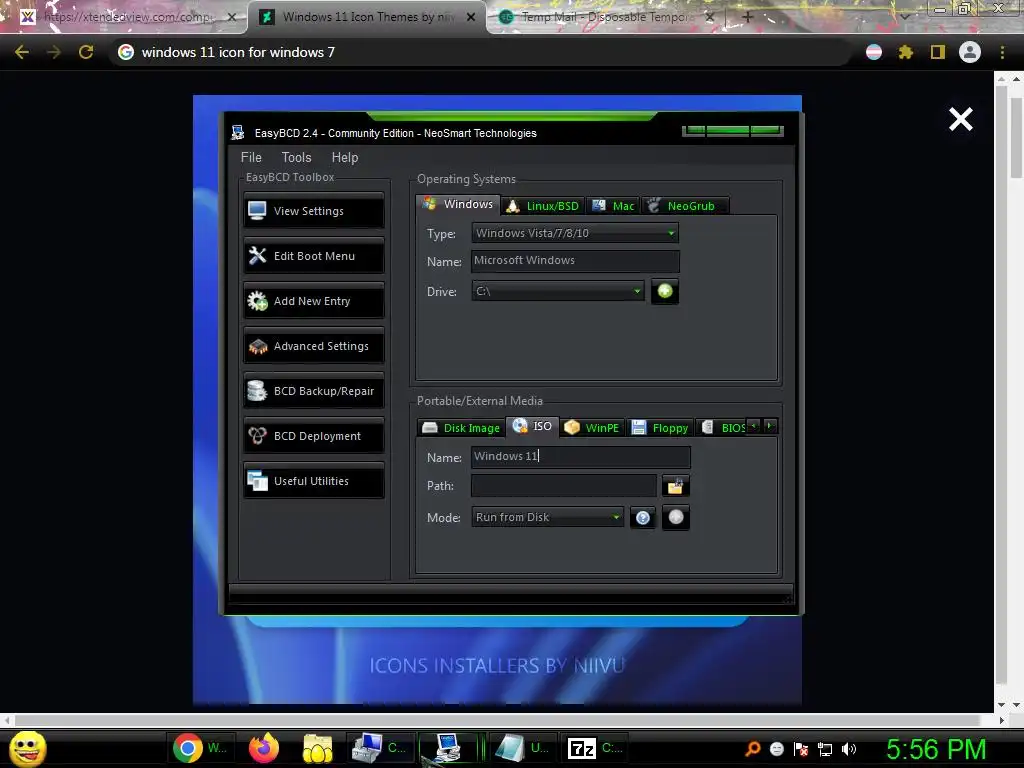Click the BCD Deployment button
The width and height of the screenshot is (1024, 768).
point(314,436)
